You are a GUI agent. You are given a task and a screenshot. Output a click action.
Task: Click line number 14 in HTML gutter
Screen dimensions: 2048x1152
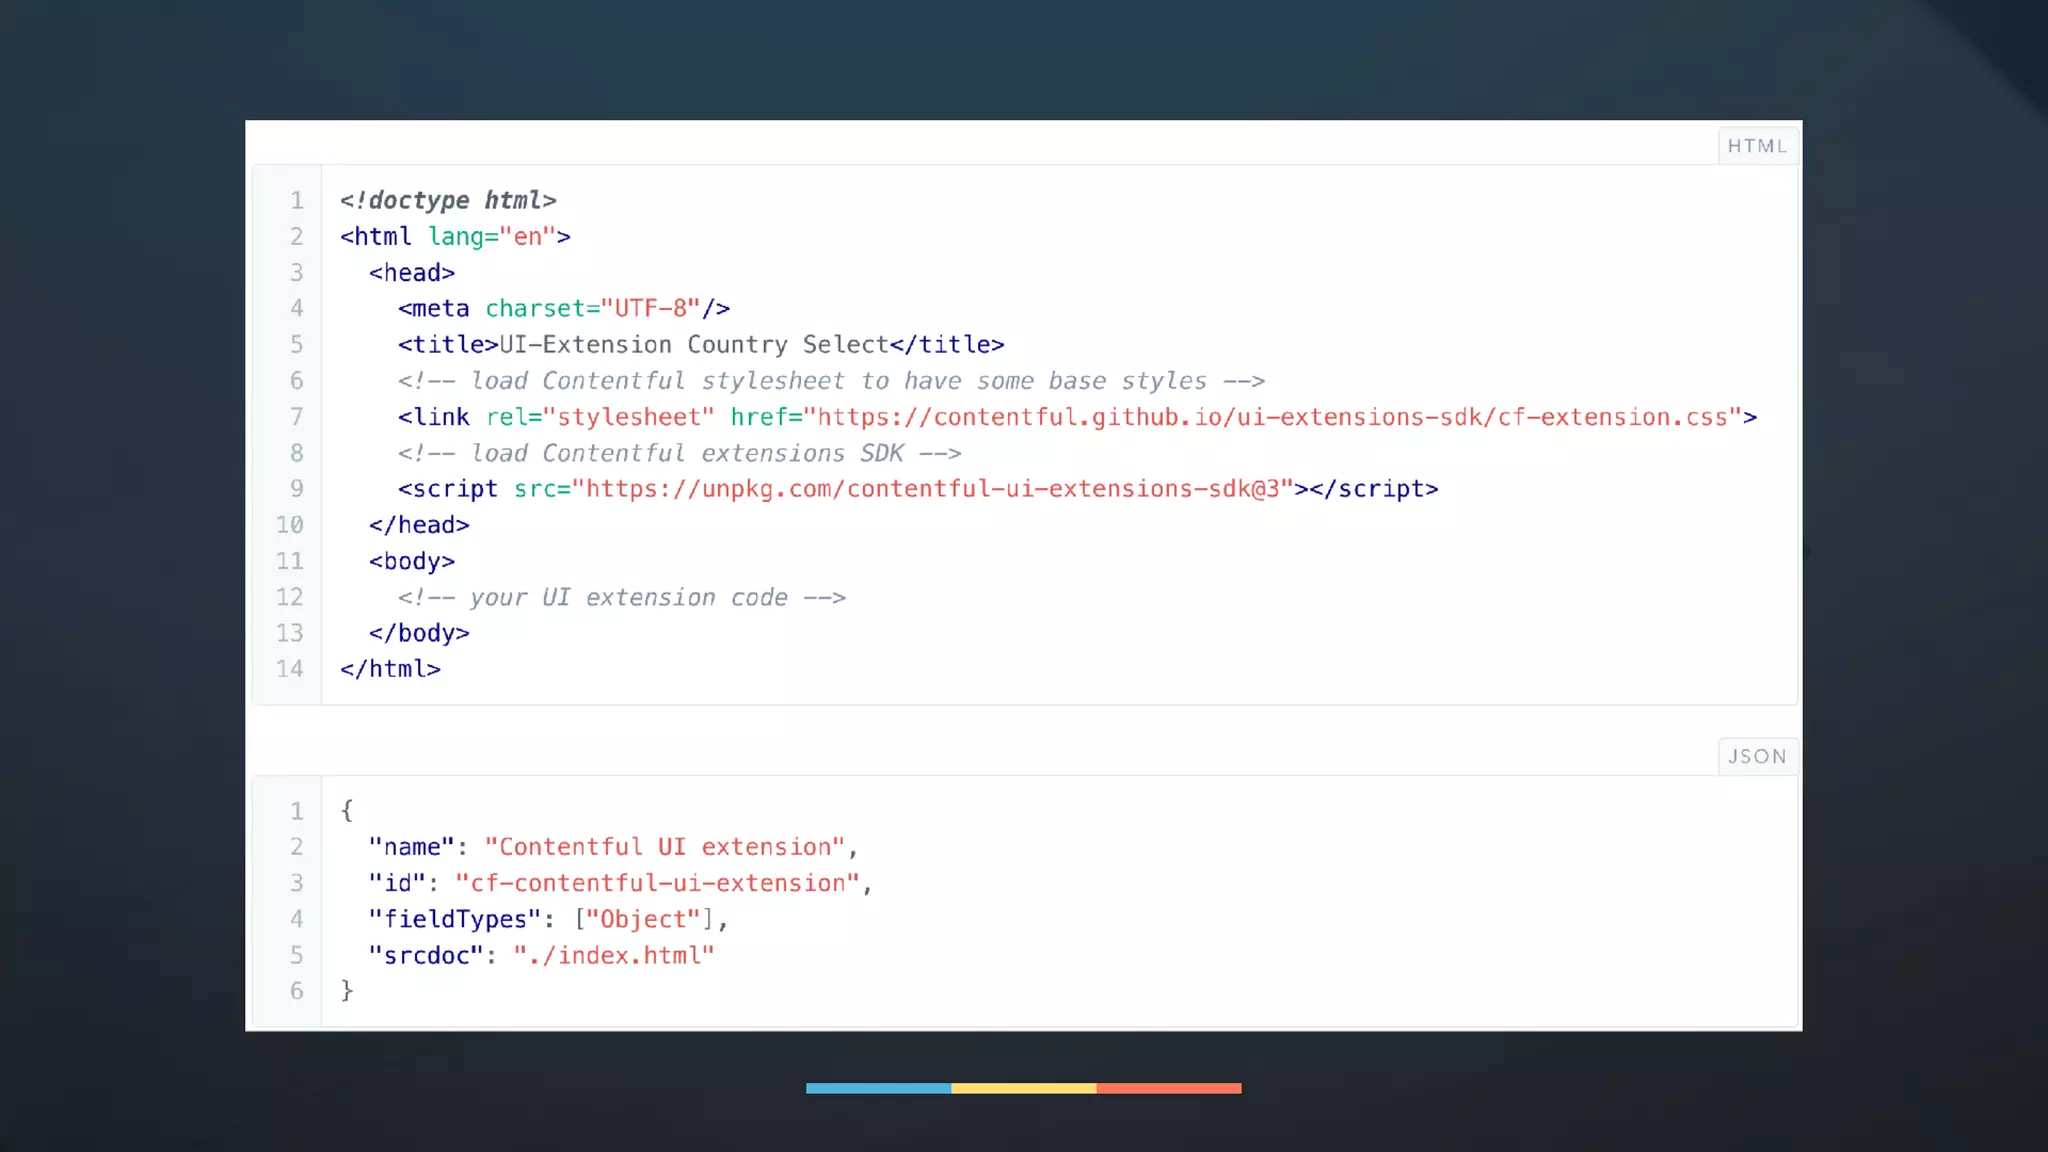290,669
